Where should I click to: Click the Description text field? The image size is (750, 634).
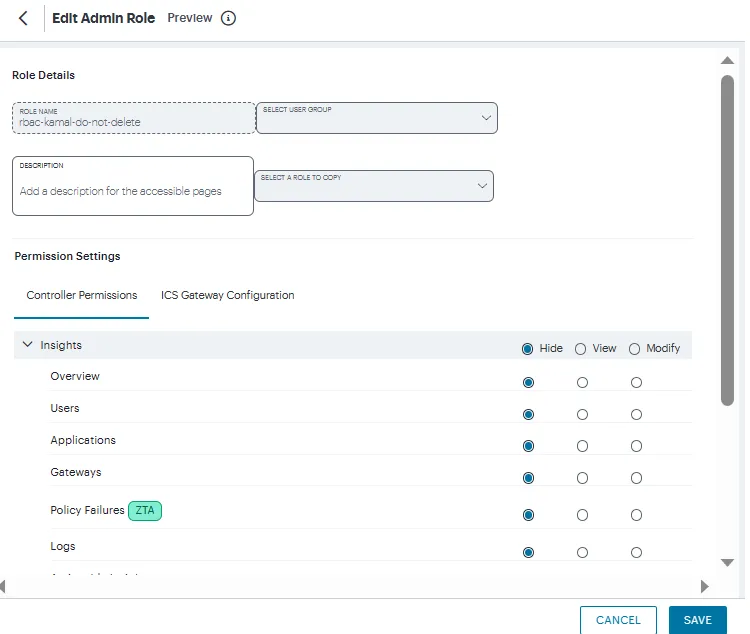[x=133, y=186]
